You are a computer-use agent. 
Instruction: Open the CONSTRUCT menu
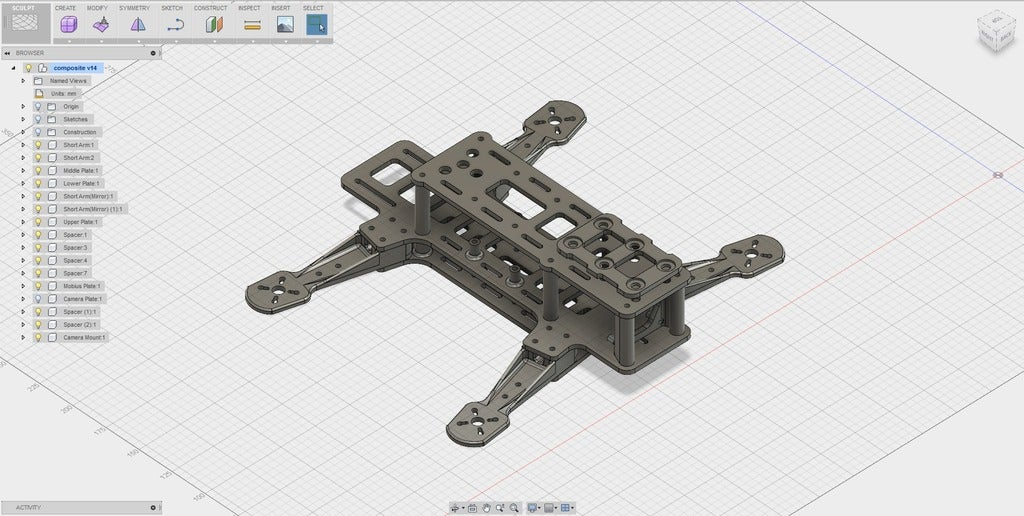[x=210, y=8]
